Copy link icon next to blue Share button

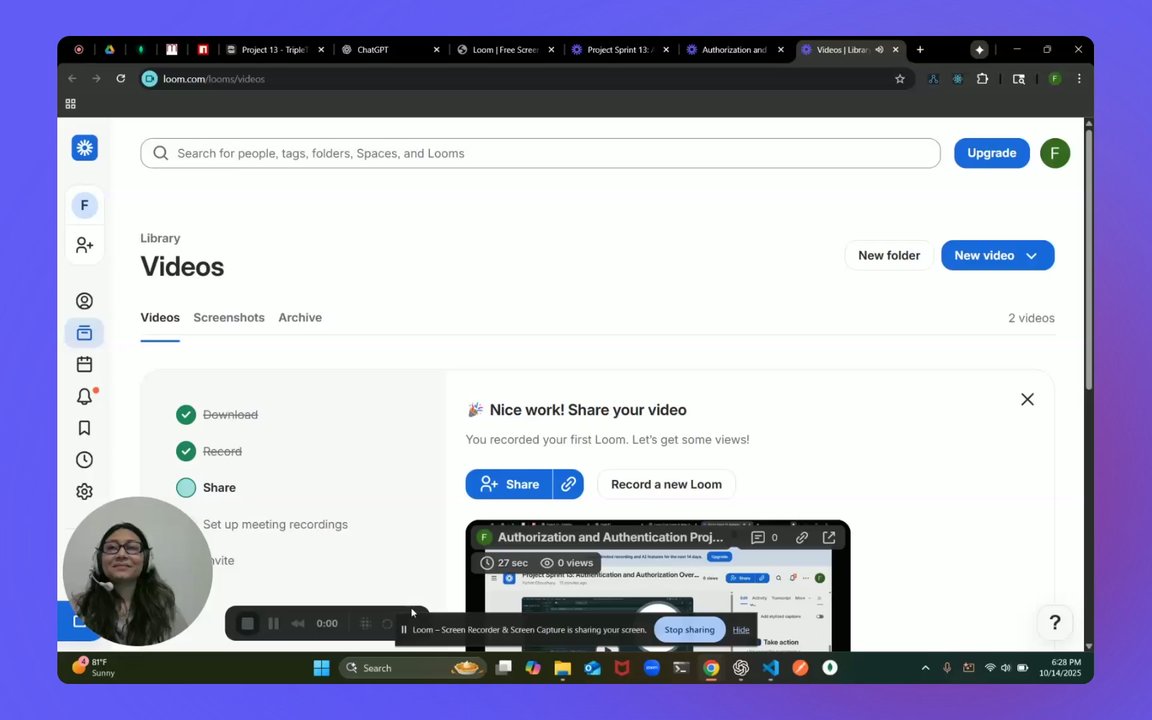[569, 484]
